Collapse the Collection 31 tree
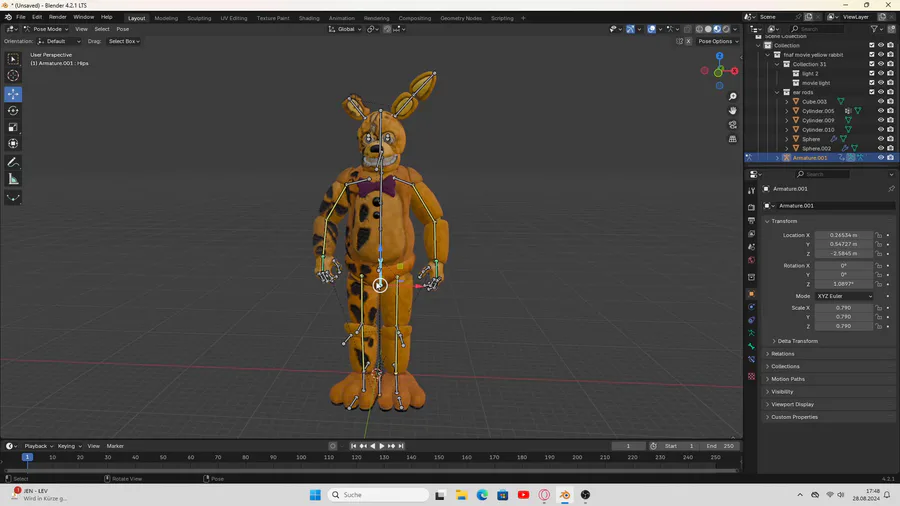 777,64
